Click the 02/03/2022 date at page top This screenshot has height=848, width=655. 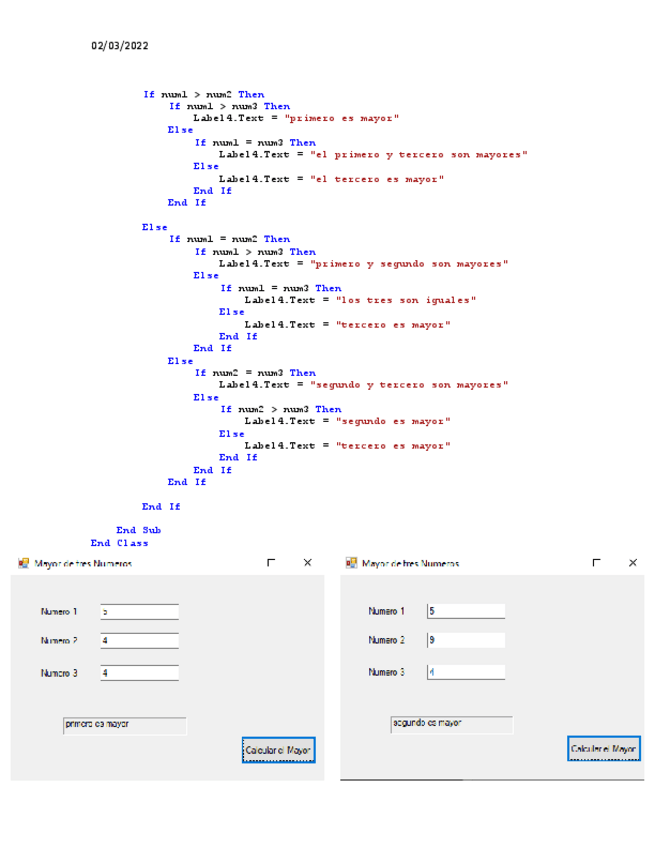[x=120, y=46]
